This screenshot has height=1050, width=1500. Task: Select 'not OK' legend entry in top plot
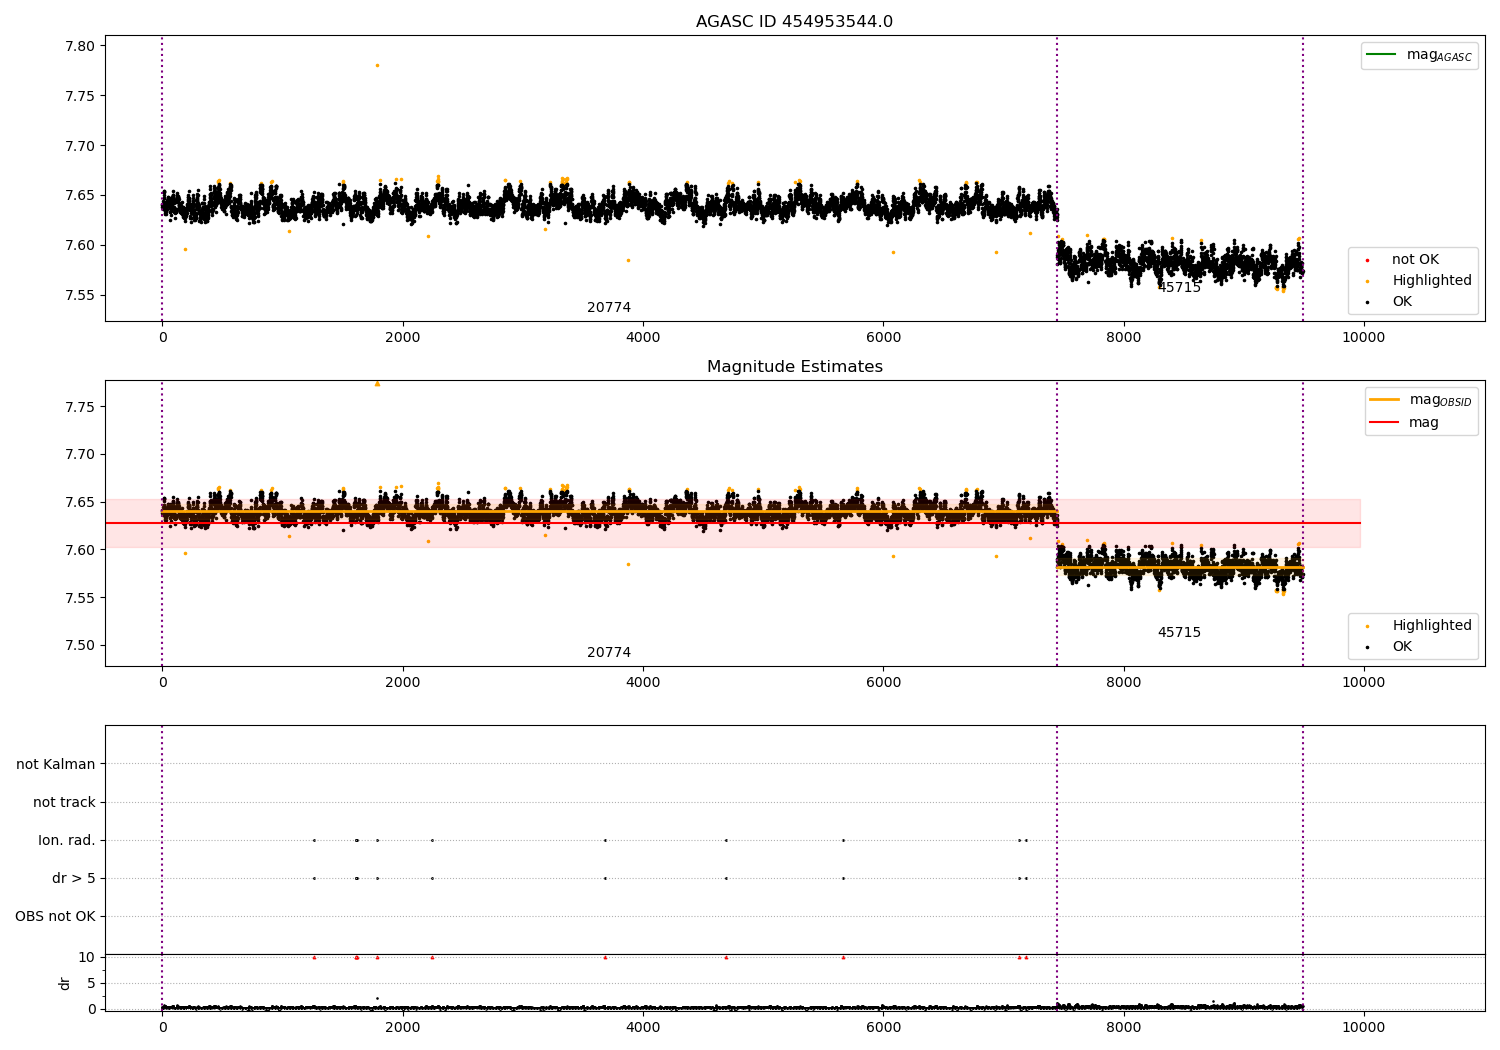pos(1415,260)
